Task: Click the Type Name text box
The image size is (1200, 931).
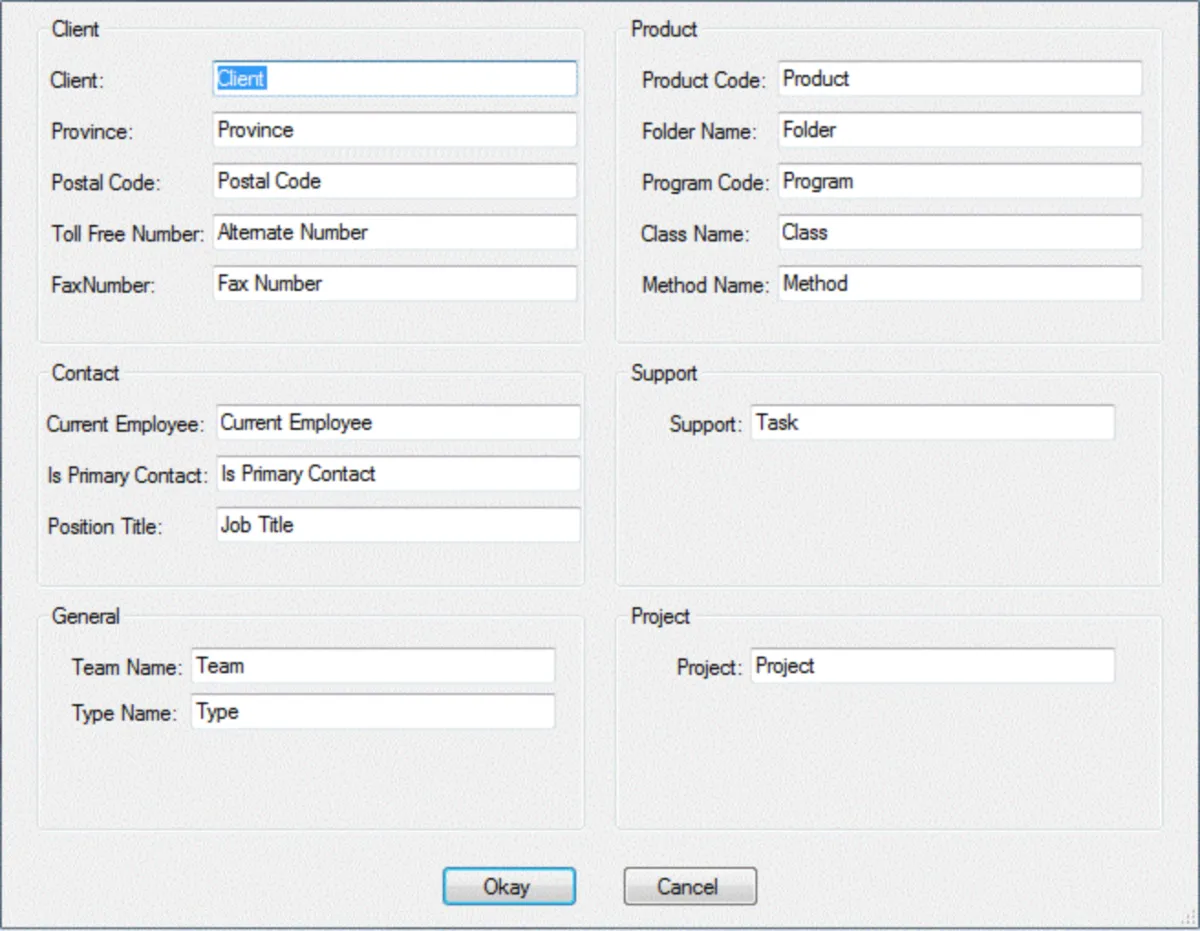Action: point(372,712)
